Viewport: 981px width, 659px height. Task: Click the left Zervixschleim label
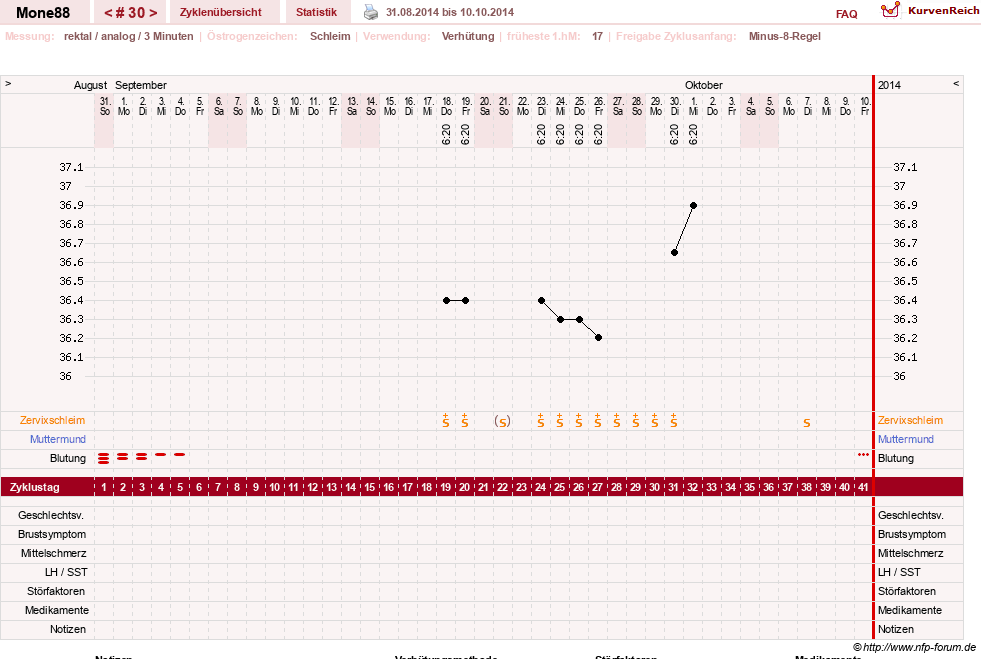click(52, 421)
